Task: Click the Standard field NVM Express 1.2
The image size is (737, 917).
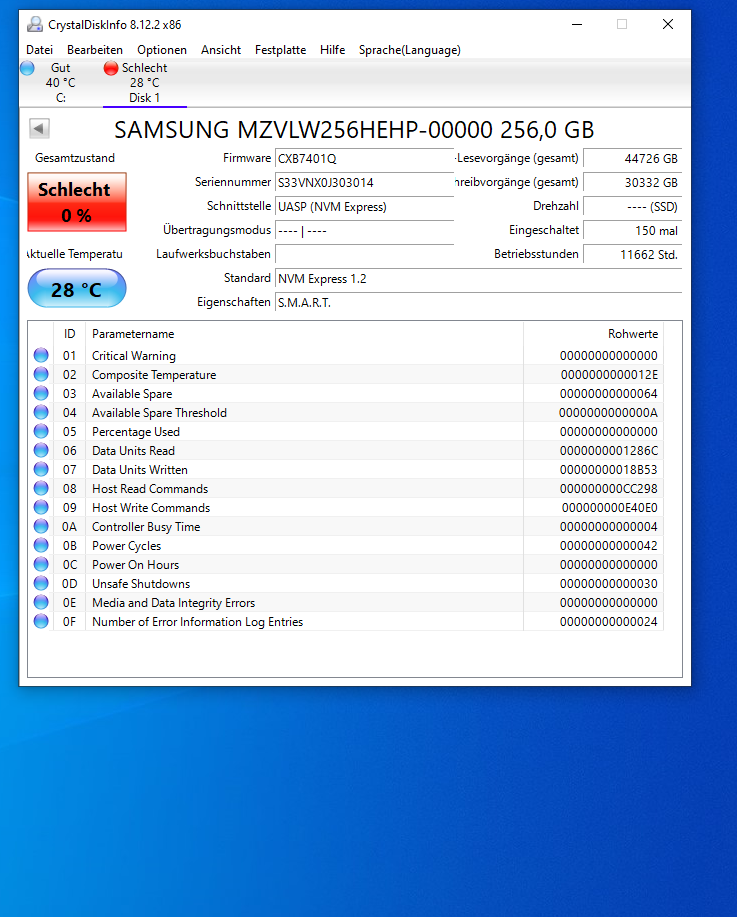Action: pos(478,278)
